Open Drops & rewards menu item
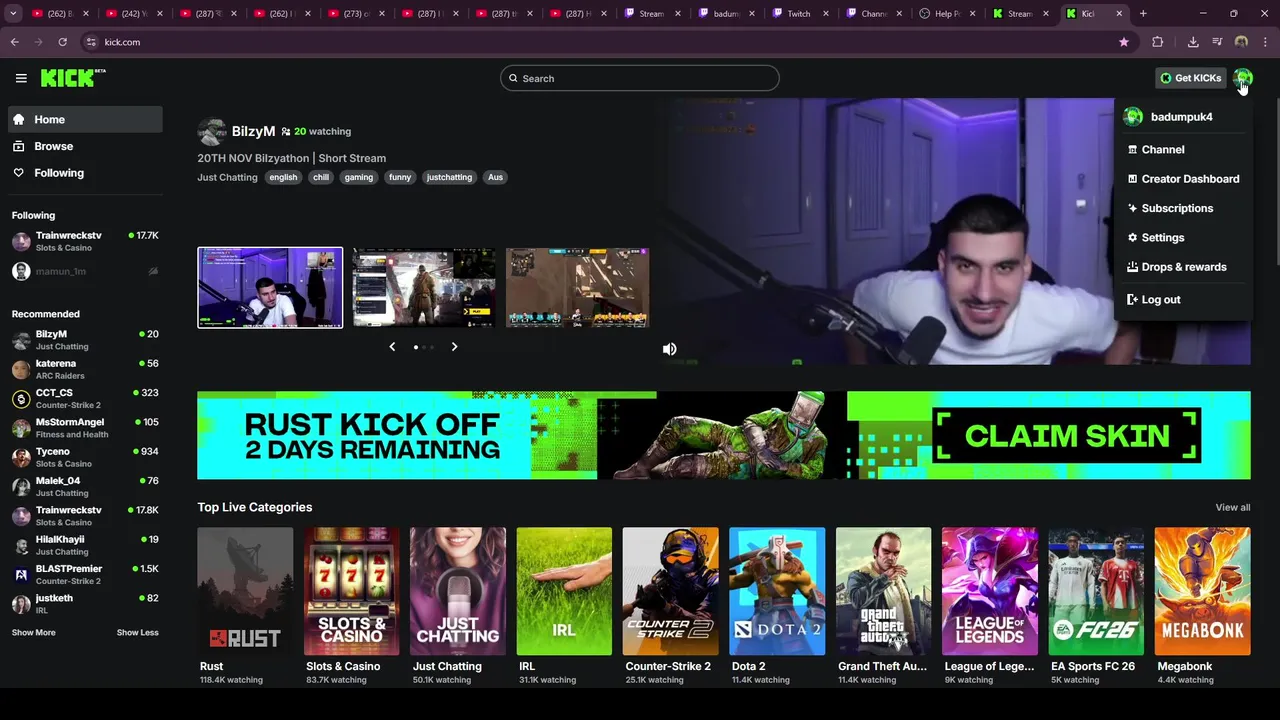Image resolution: width=1280 pixels, height=720 pixels. pyautogui.click(x=1183, y=267)
